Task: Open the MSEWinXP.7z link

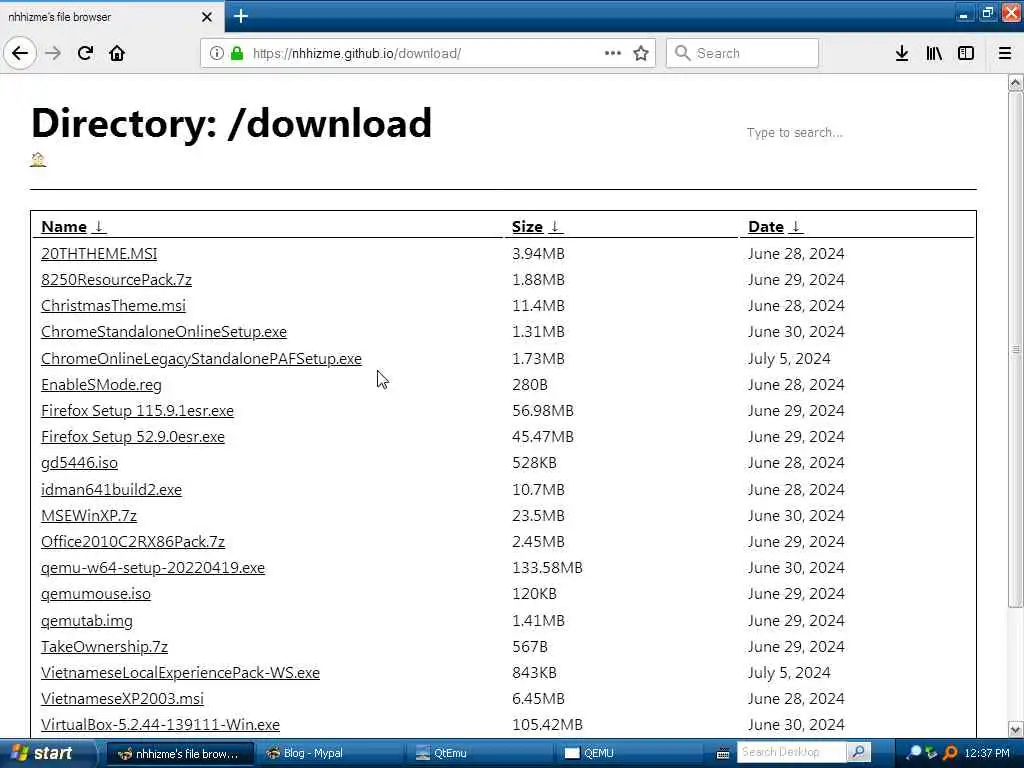Action: (89, 516)
